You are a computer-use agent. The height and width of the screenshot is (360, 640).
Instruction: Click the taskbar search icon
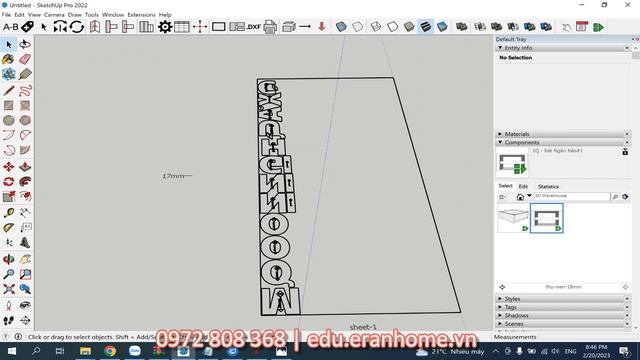click(x=36, y=351)
